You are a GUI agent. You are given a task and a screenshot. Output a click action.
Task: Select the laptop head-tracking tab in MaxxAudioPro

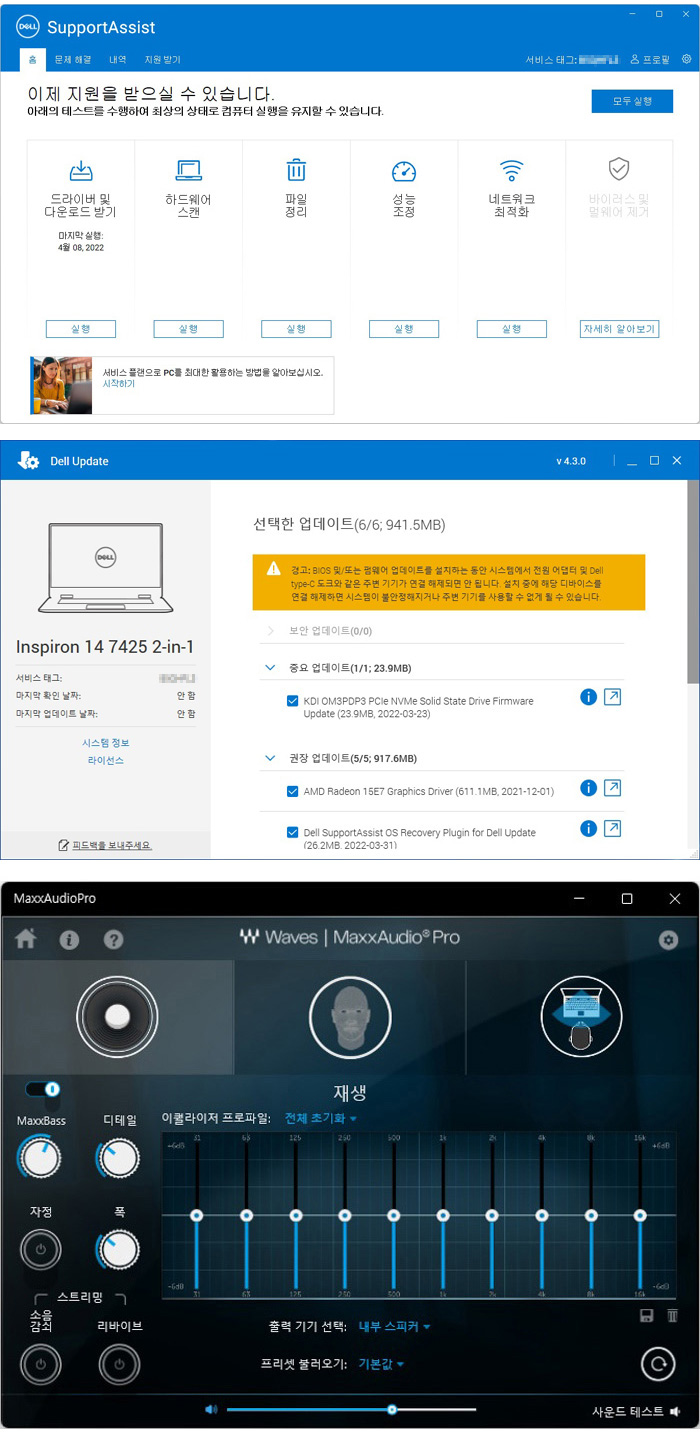tap(582, 1016)
